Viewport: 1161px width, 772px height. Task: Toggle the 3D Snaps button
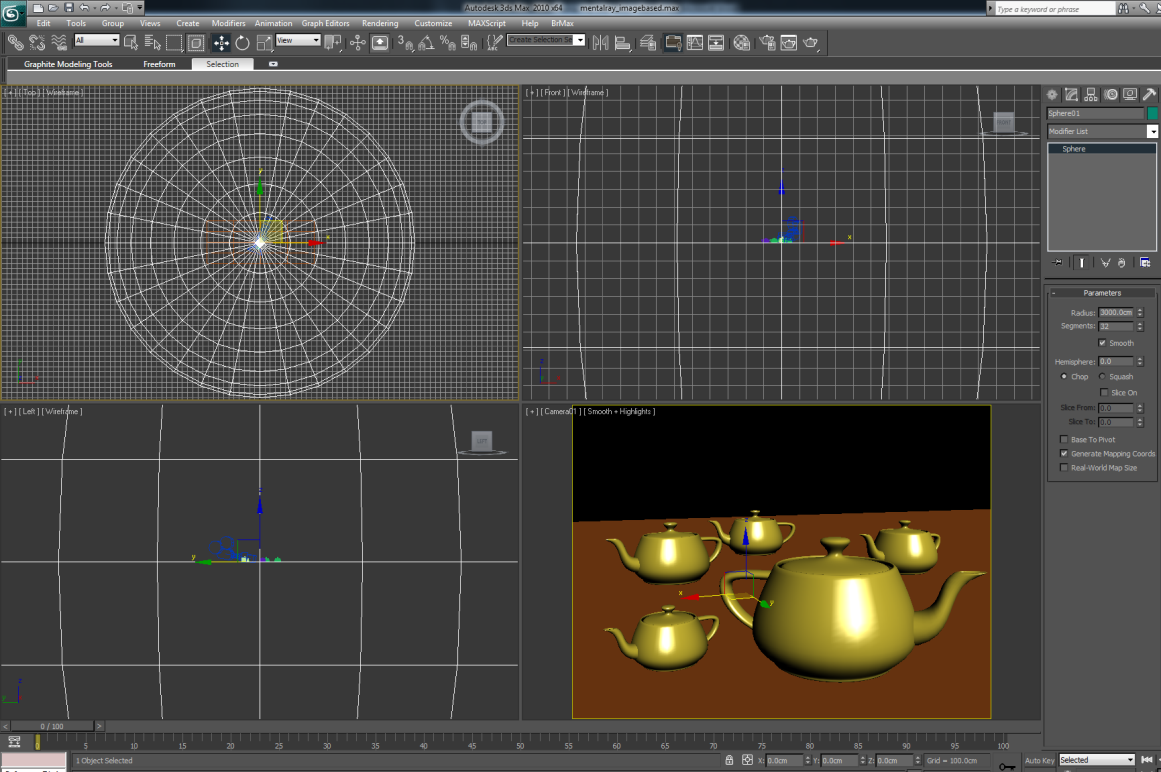pos(404,43)
